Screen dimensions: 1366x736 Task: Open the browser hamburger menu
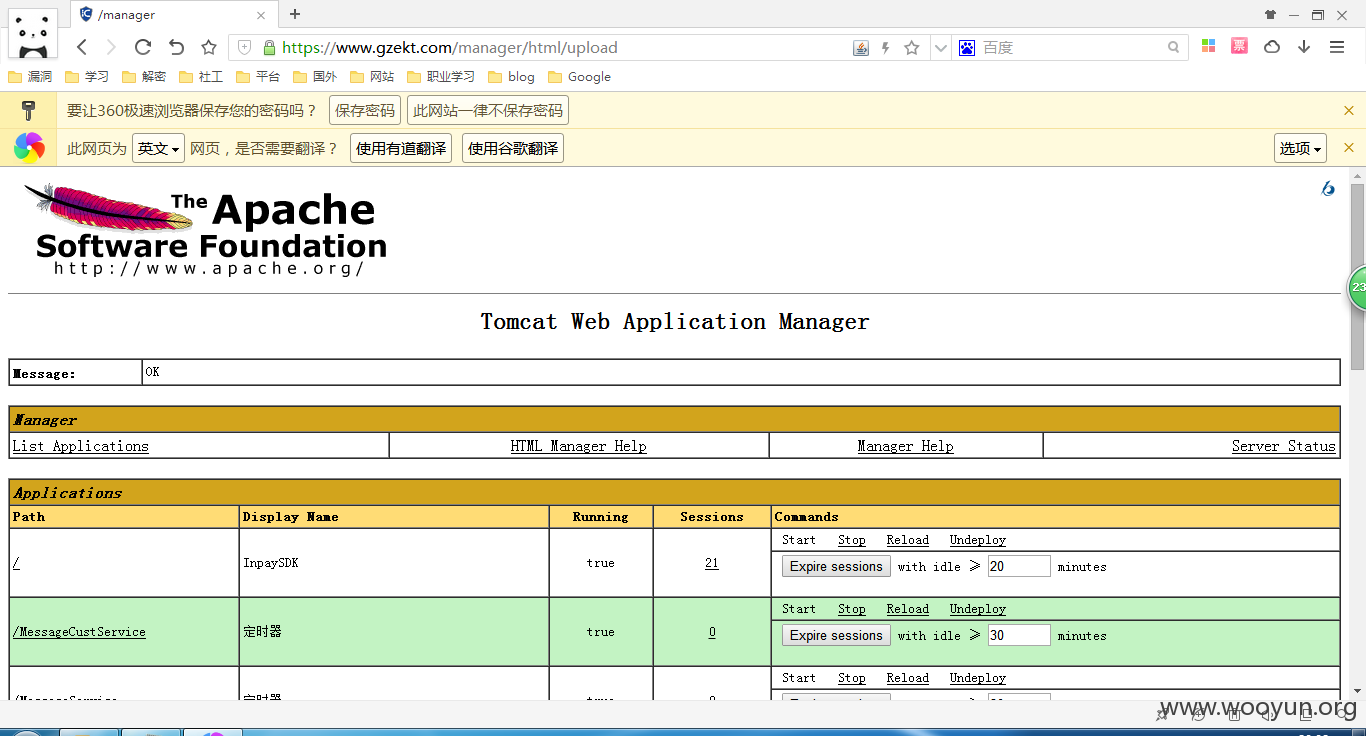(1337, 47)
